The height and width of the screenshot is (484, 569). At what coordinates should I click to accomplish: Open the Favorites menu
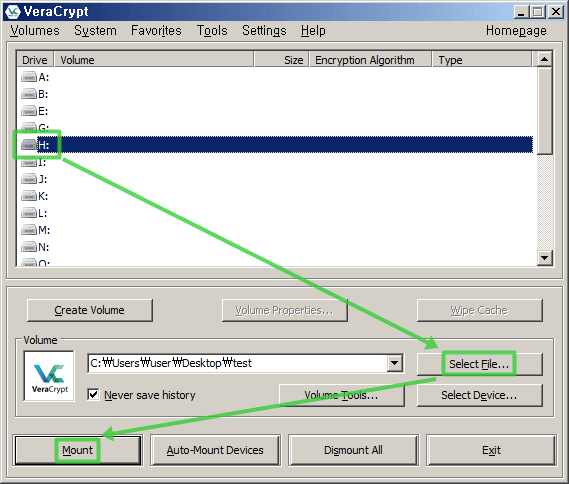[x=156, y=31]
